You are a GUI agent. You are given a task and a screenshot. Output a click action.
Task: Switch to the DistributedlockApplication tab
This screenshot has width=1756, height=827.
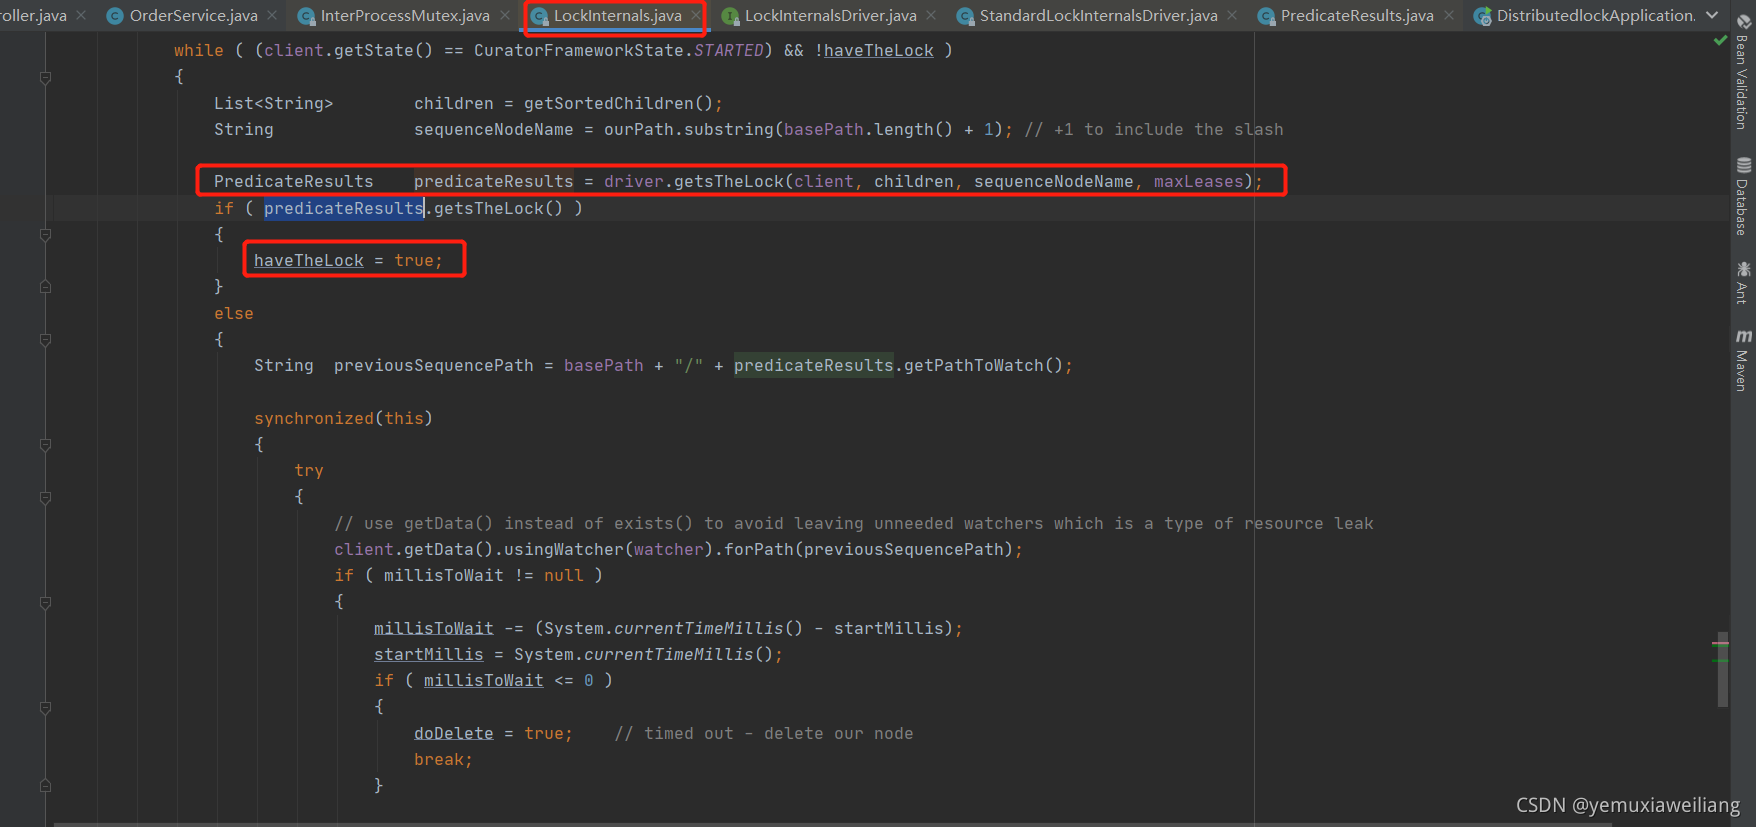click(1595, 16)
